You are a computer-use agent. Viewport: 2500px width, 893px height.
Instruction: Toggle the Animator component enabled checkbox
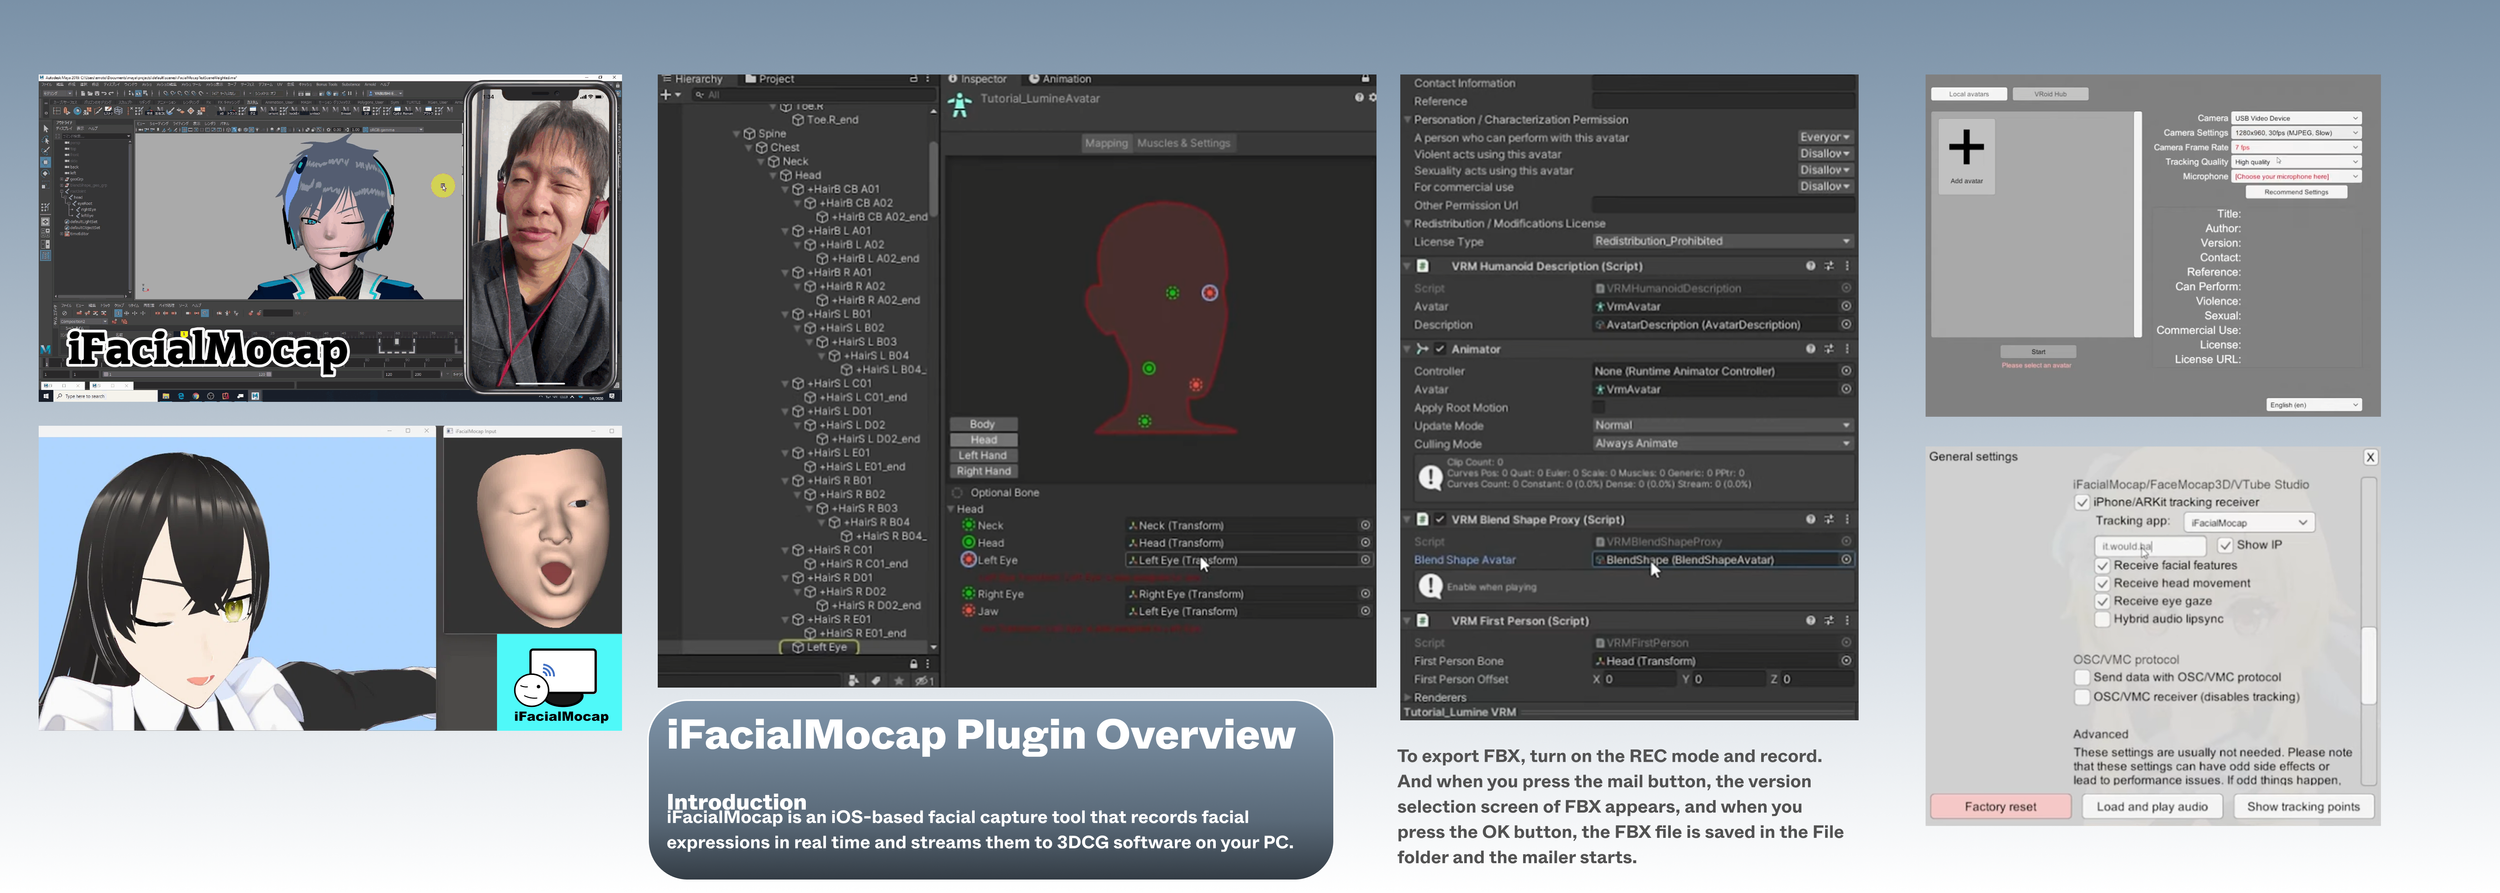pos(1440,349)
